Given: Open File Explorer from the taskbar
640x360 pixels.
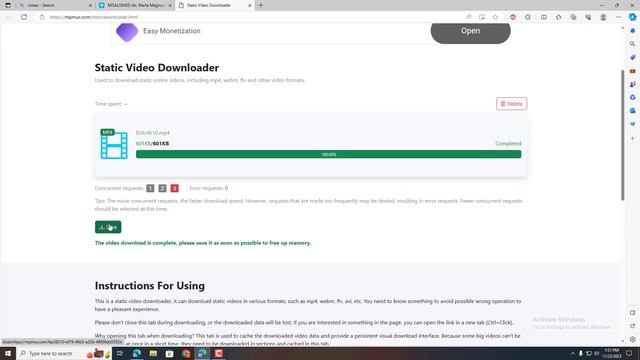Looking at the screenshot, I should 153,353.
